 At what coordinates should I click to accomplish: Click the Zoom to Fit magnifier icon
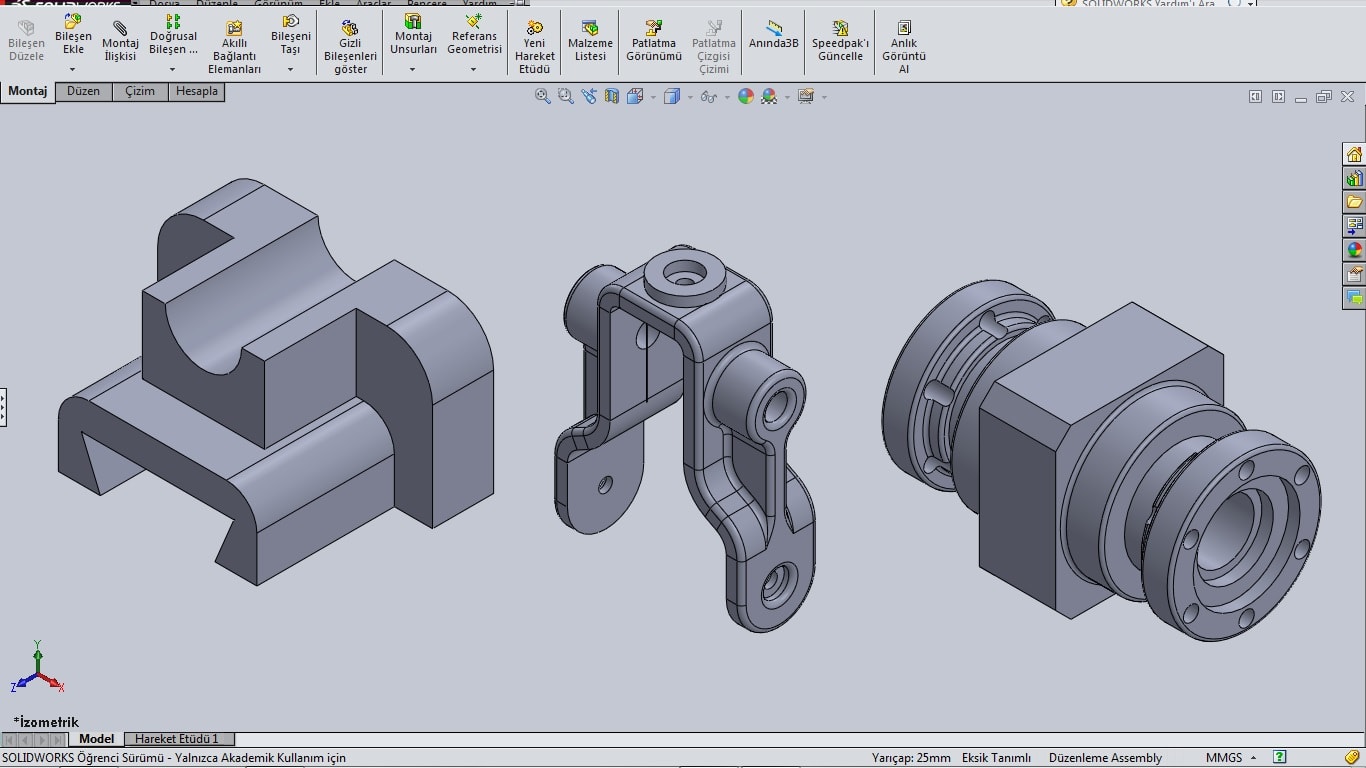(x=542, y=96)
